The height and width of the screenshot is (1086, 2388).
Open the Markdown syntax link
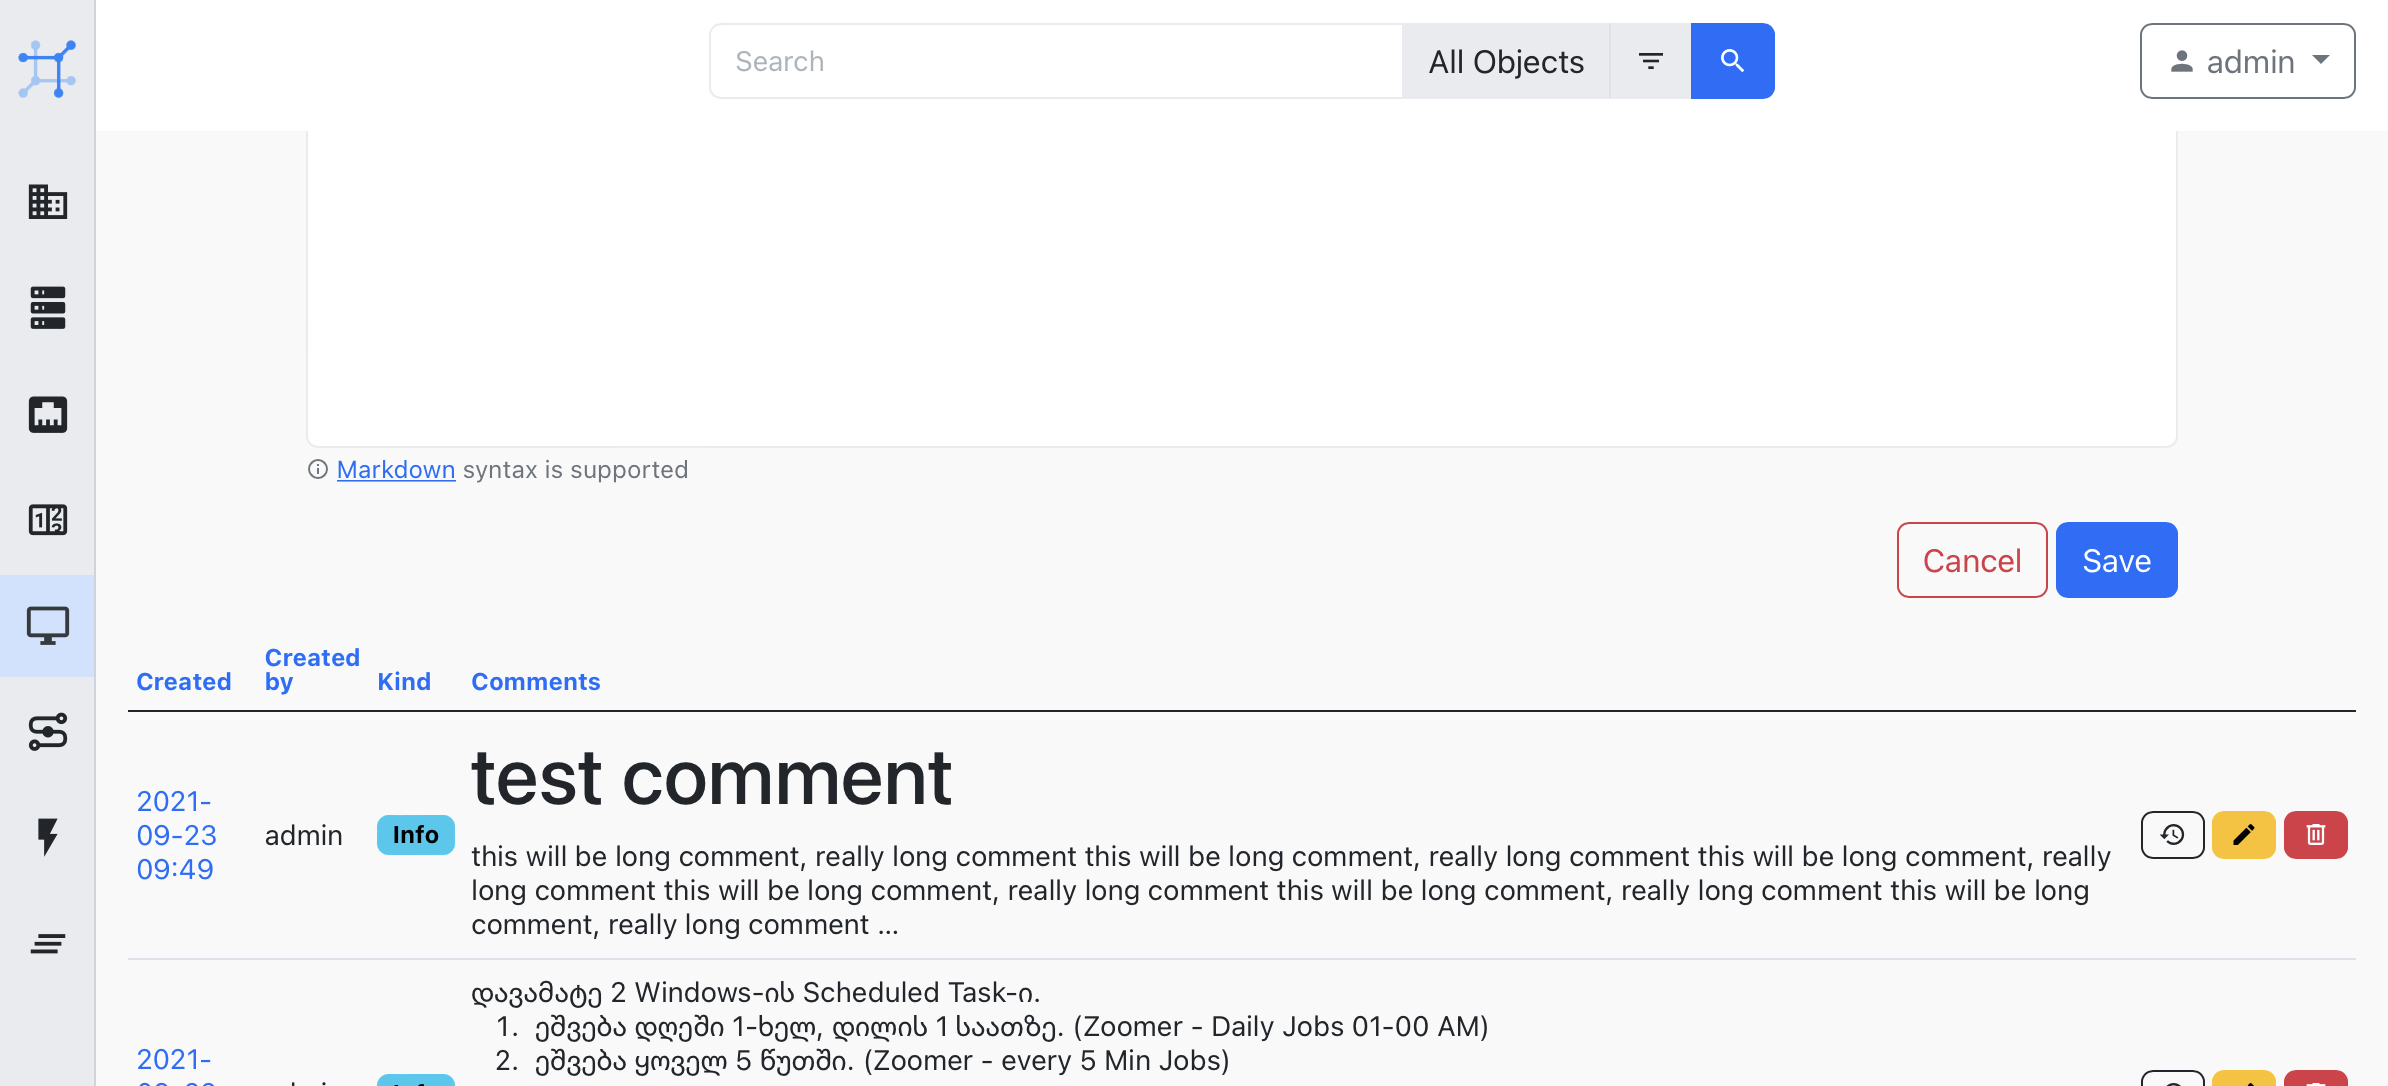[395, 469]
